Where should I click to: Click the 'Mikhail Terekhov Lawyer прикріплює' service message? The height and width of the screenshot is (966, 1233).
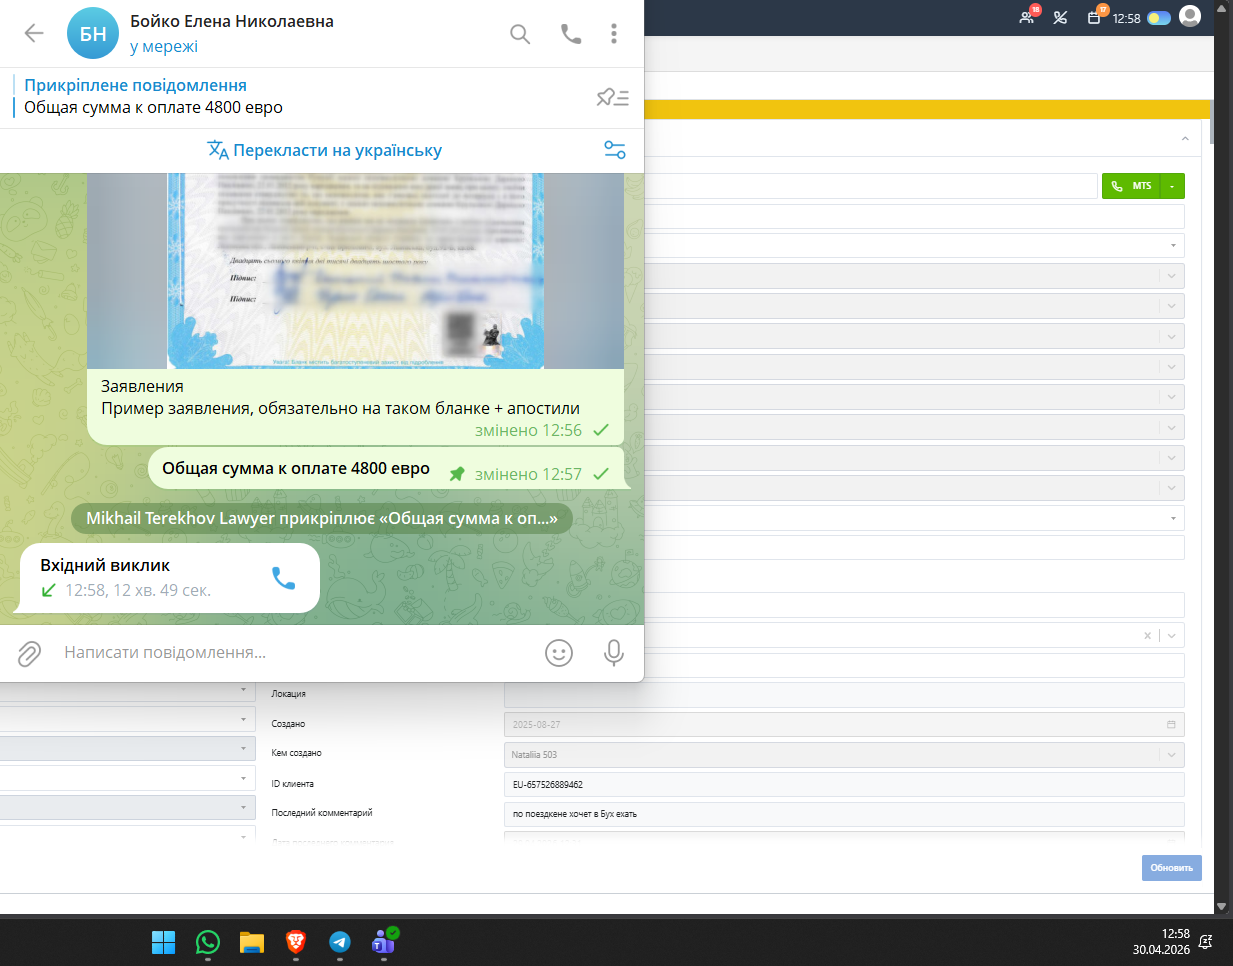[x=322, y=518]
